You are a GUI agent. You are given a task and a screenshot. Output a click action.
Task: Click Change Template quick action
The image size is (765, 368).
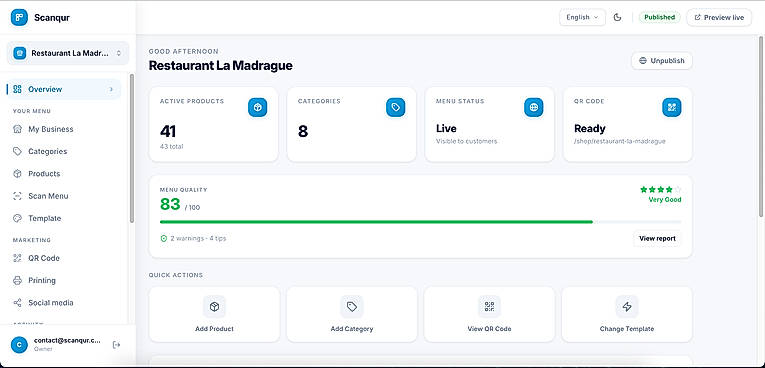coord(627,314)
